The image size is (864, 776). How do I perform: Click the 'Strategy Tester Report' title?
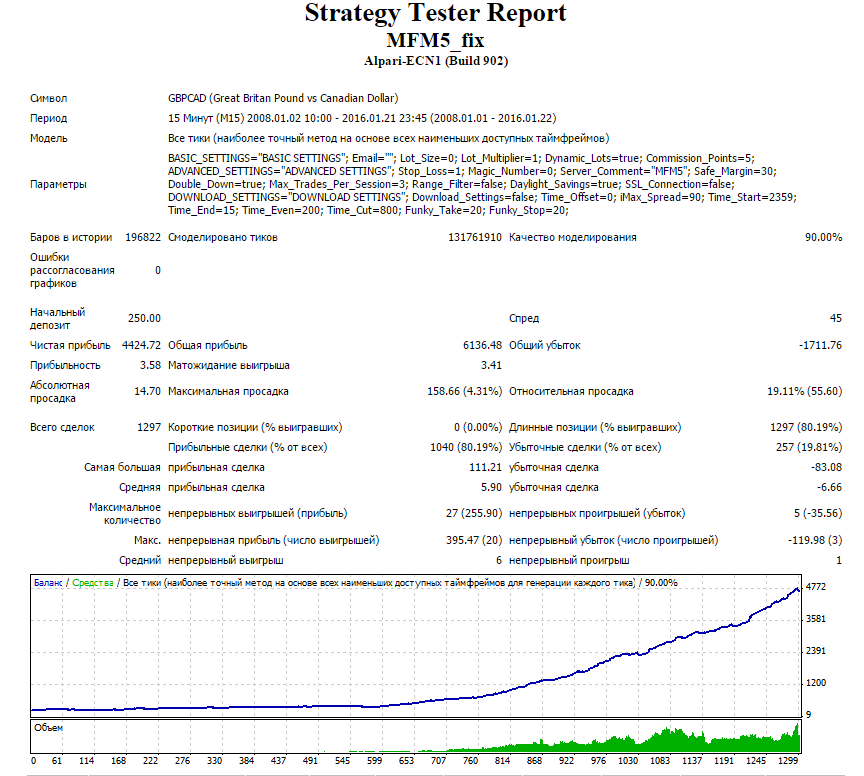point(435,14)
